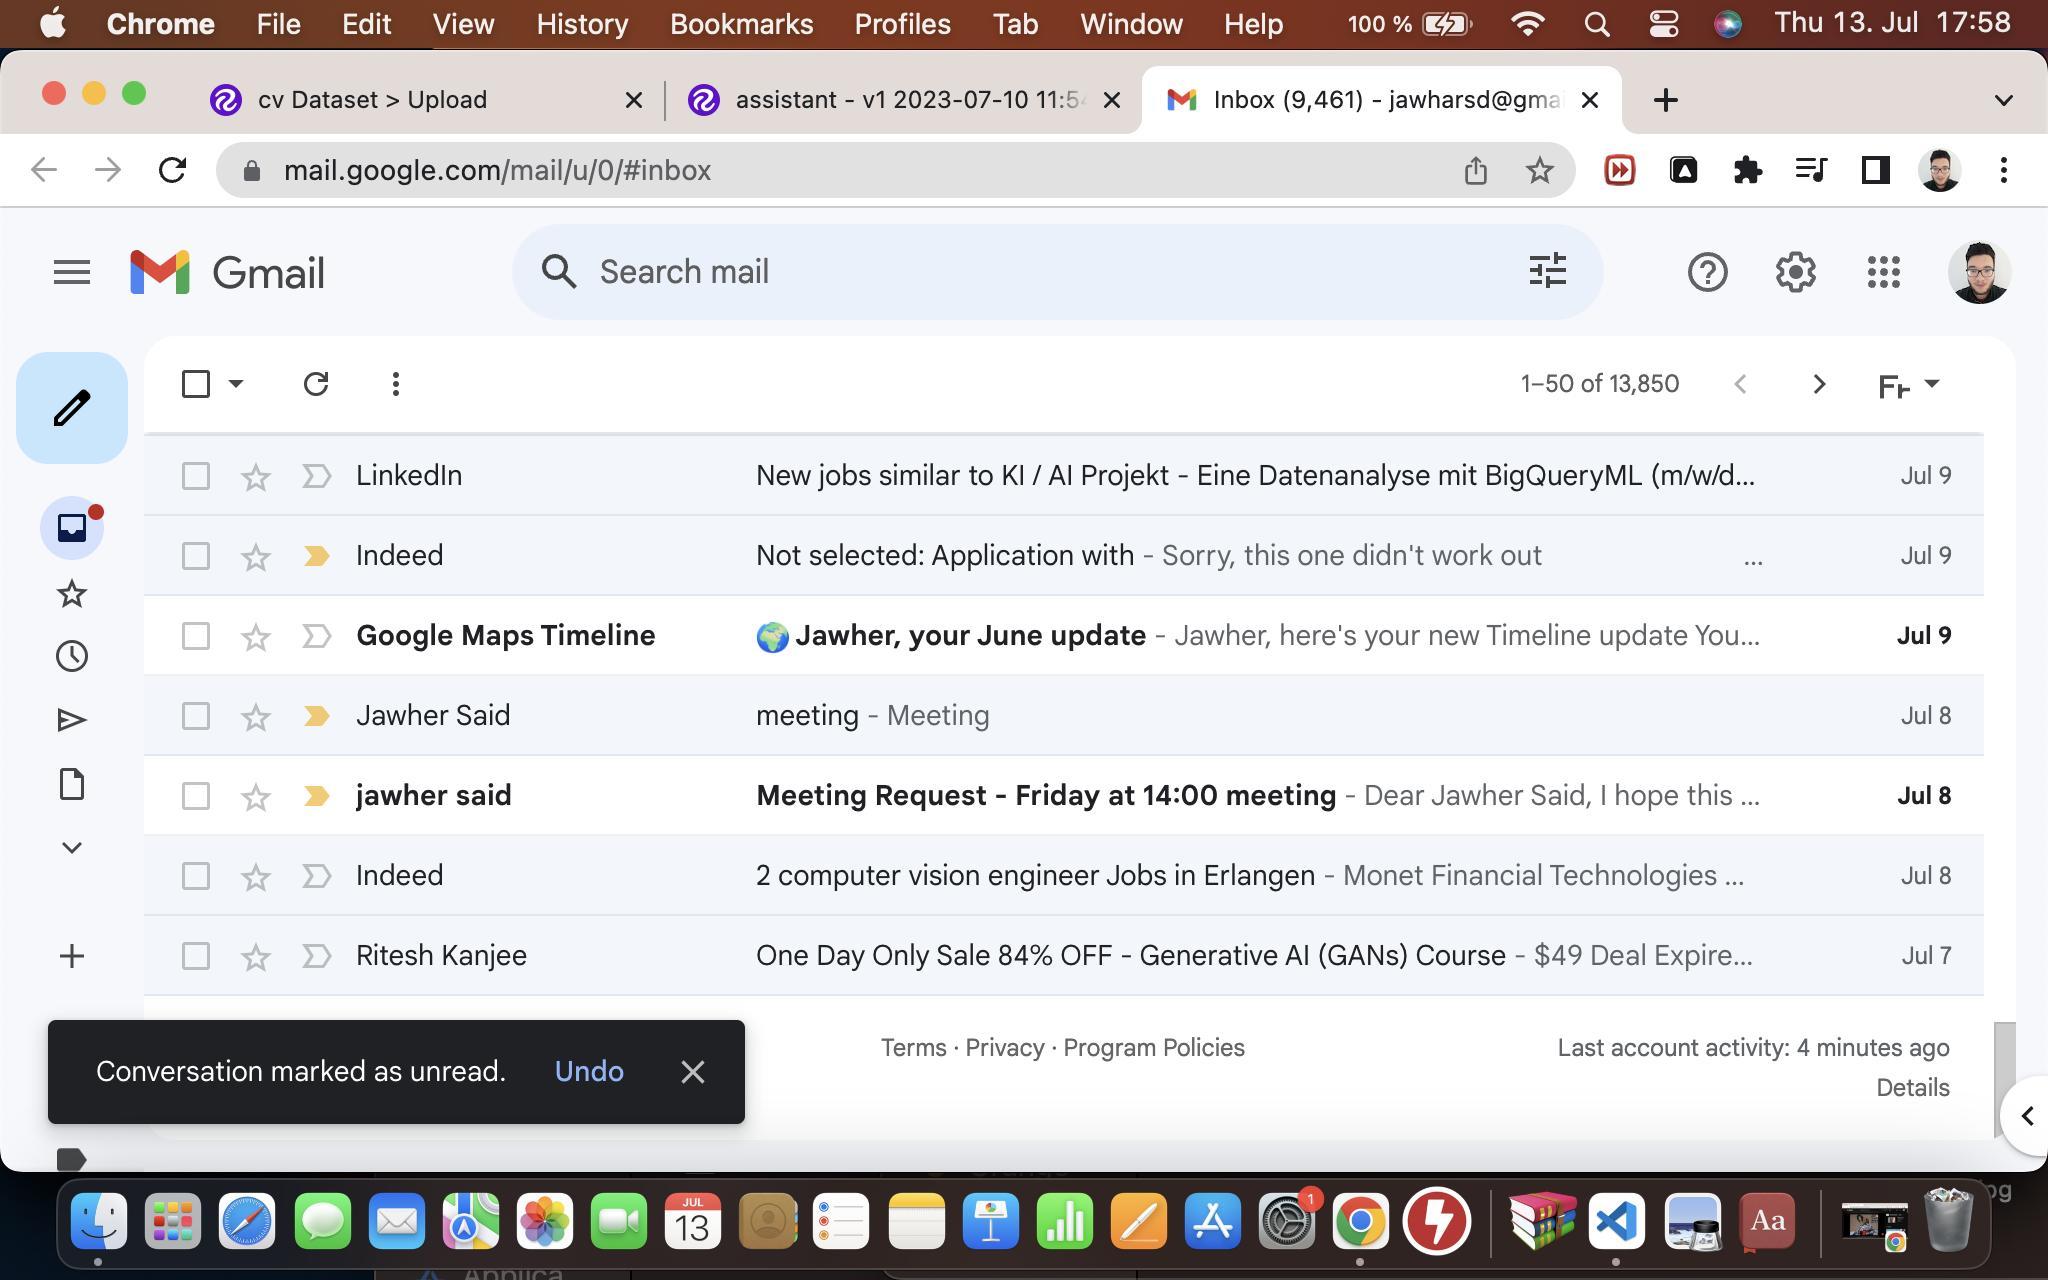This screenshot has height=1280, width=2048.
Task: Refresh the inbox list
Action: [316, 384]
